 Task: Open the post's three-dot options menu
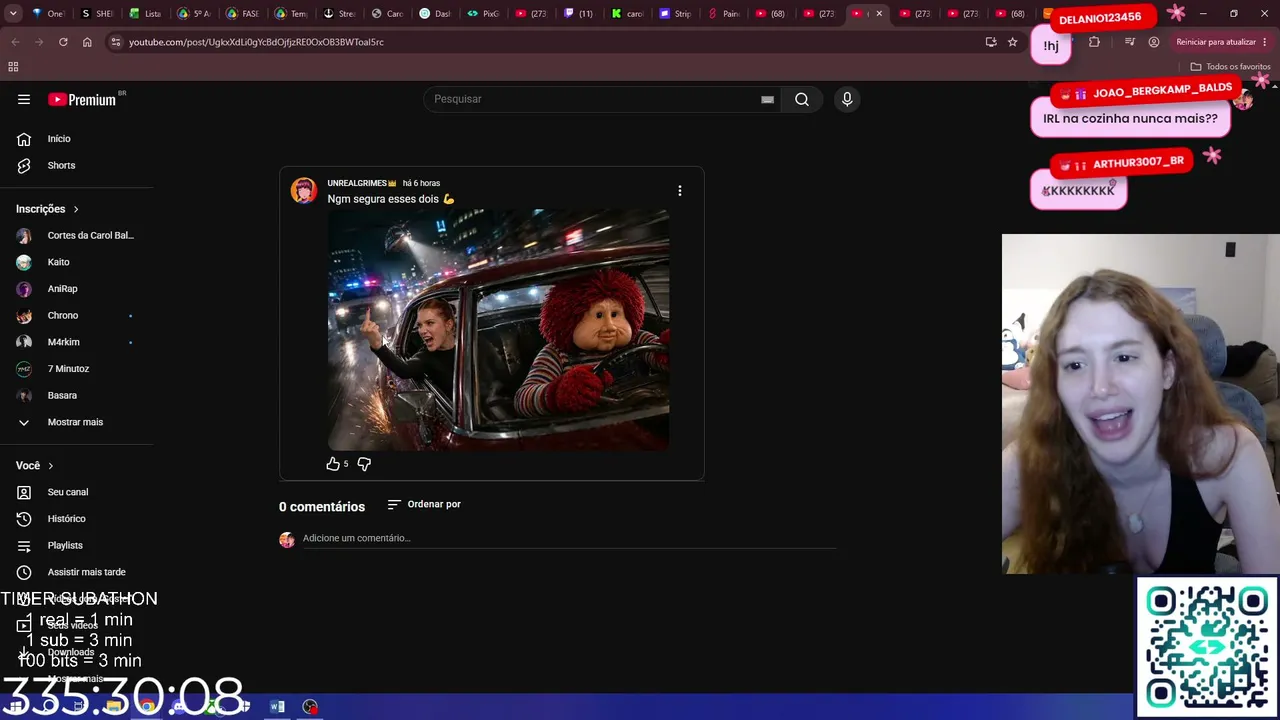[680, 190]
